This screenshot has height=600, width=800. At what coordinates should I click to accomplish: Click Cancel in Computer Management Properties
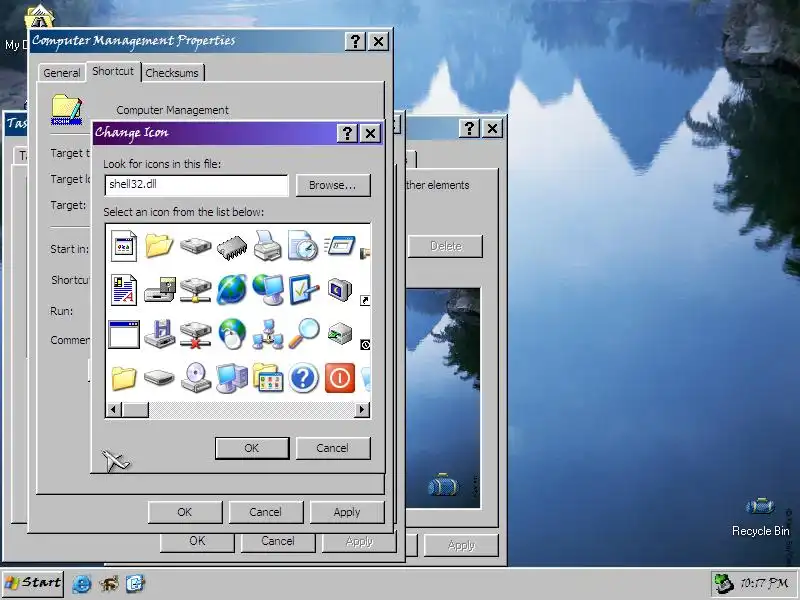[x=266, y=512]
